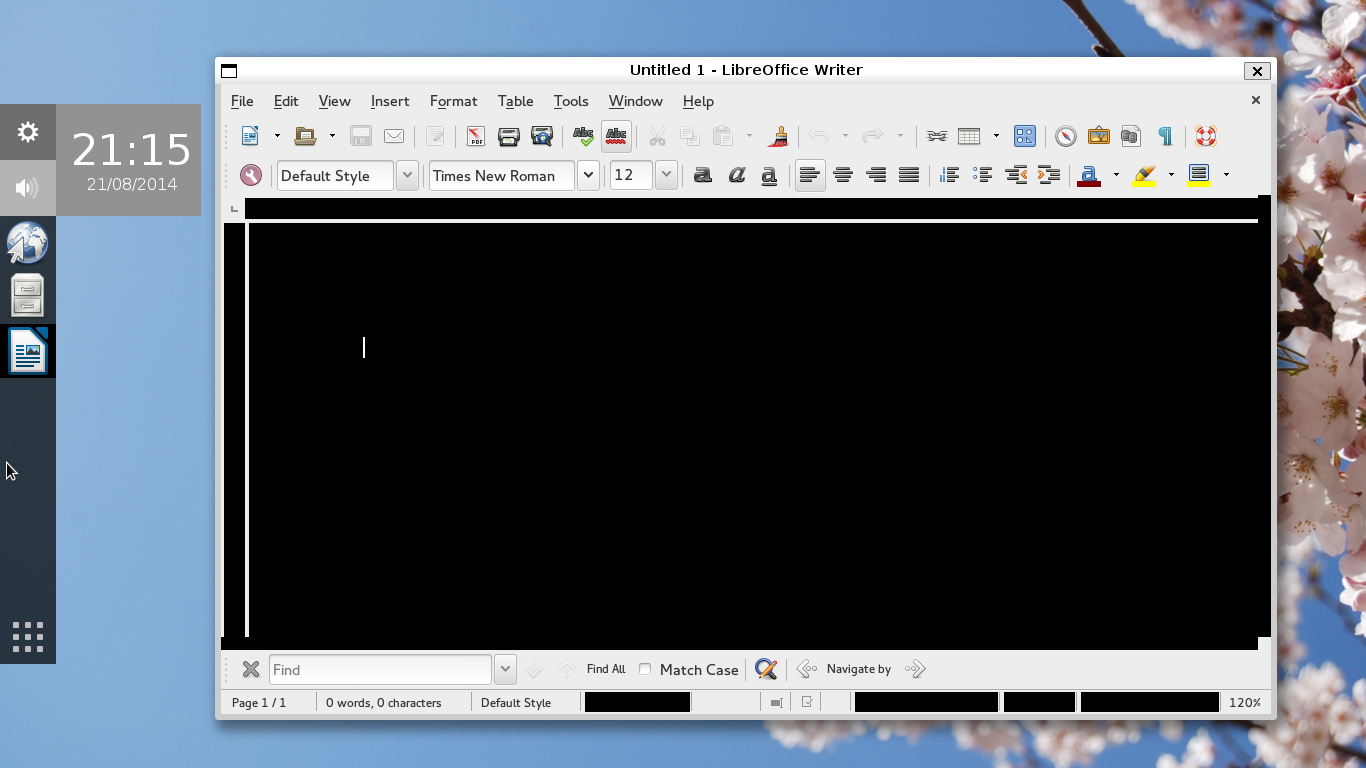Open the Tools menu
This screenshot has width=1366, height=768.
point(570,101)
